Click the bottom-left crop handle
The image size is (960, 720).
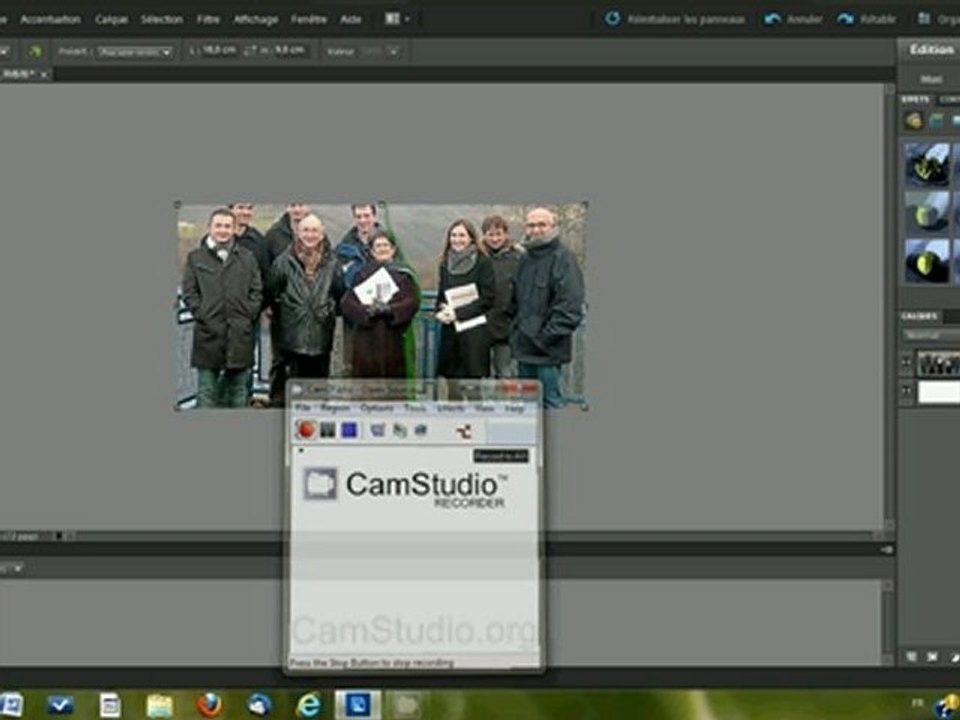pyautogui.click(x=178, y=406)
